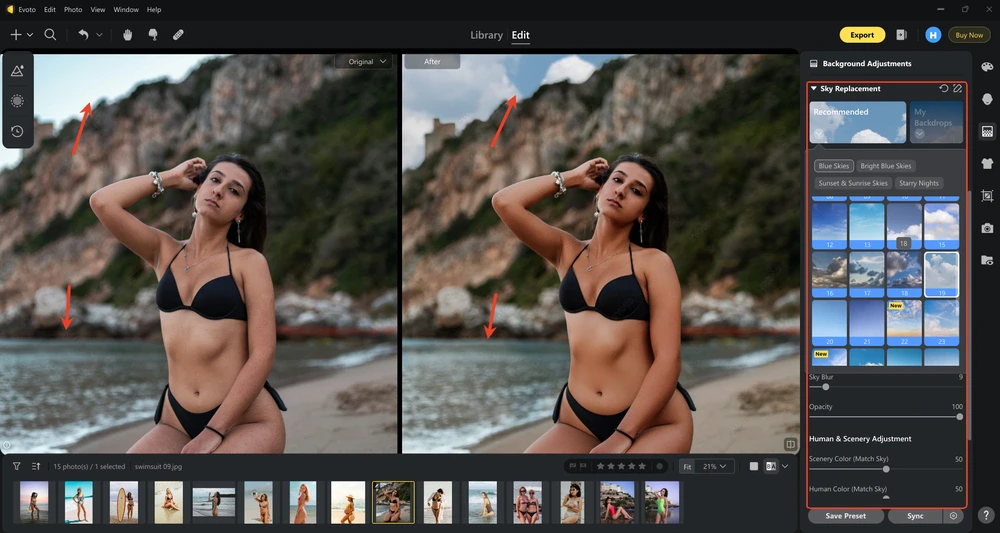1000x533 pixels.
Task: Choose sky thumbnail number 19
Action: (941, 274)
